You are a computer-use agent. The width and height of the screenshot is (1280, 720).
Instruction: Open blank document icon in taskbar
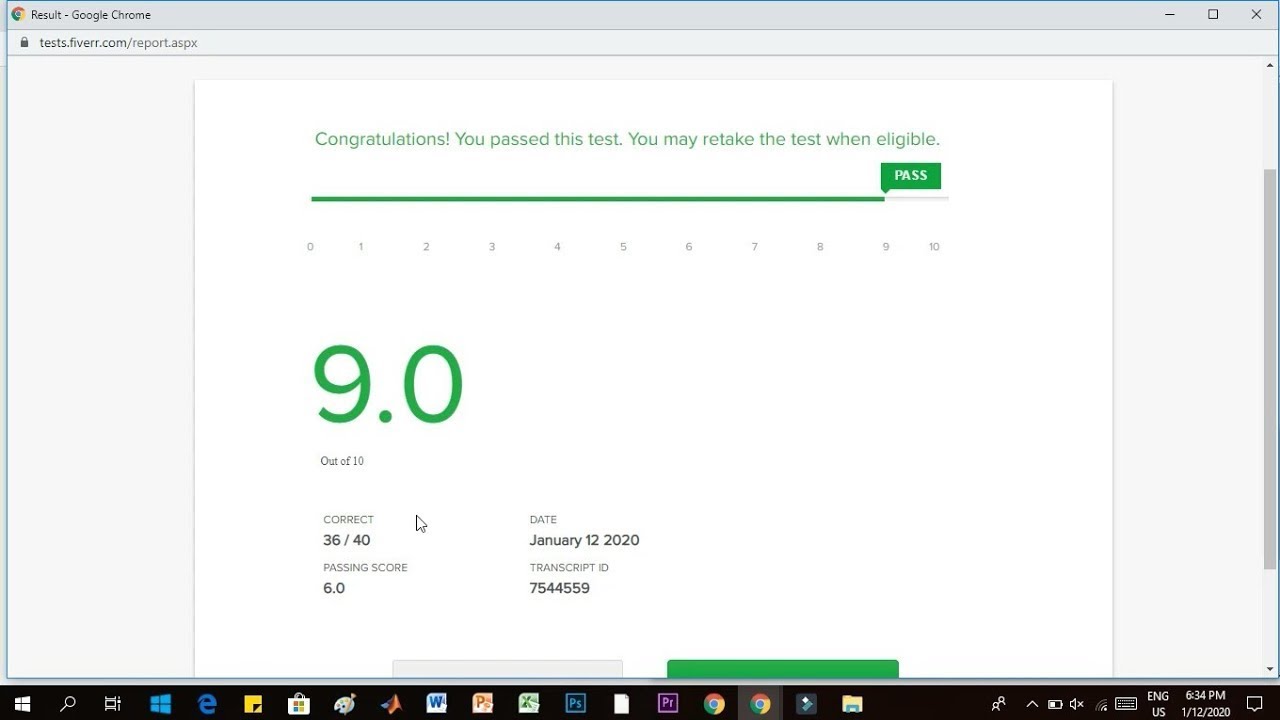pyautogui.click(x=621, y=703)
